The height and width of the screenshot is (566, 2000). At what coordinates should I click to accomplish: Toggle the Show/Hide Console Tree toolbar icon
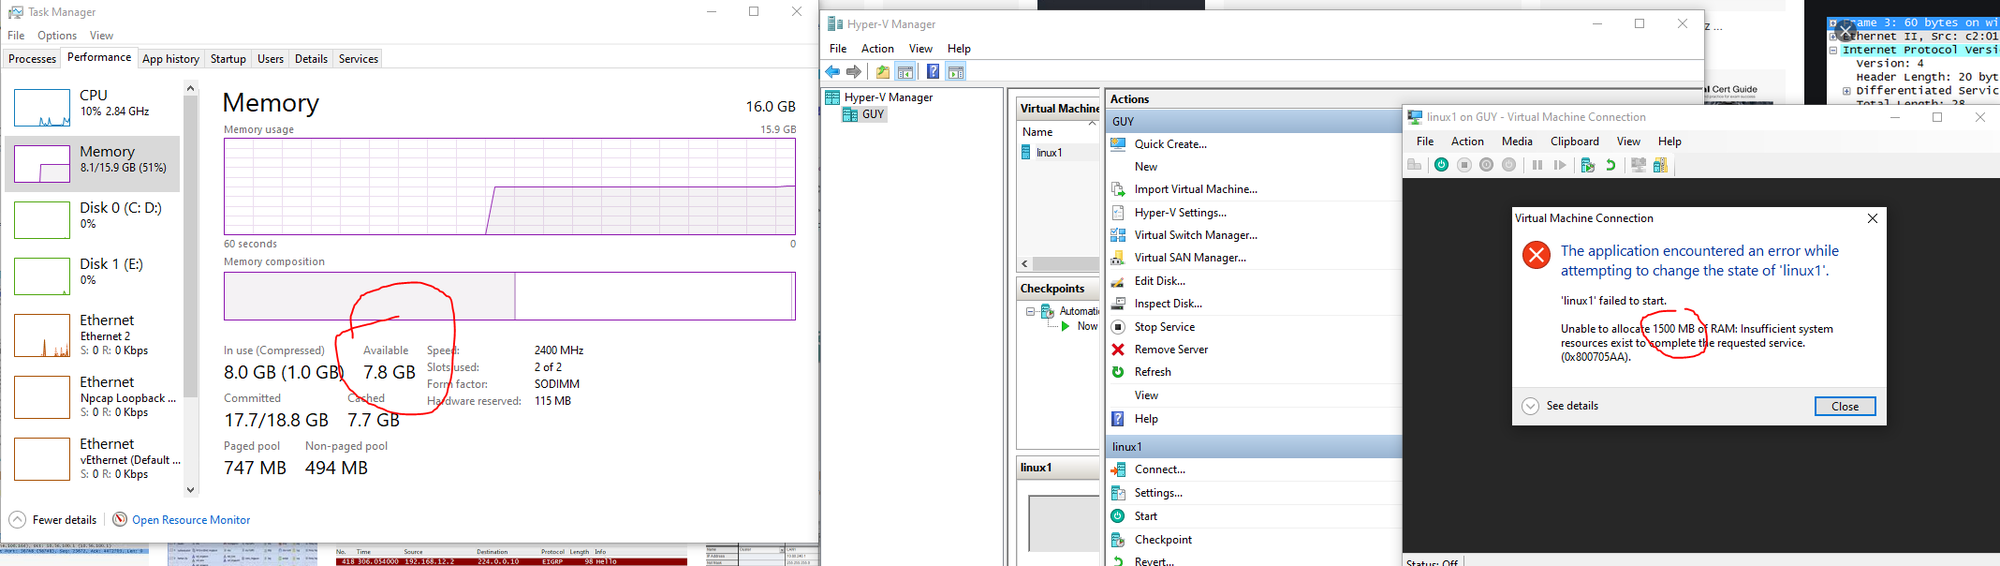pos(905,72)
